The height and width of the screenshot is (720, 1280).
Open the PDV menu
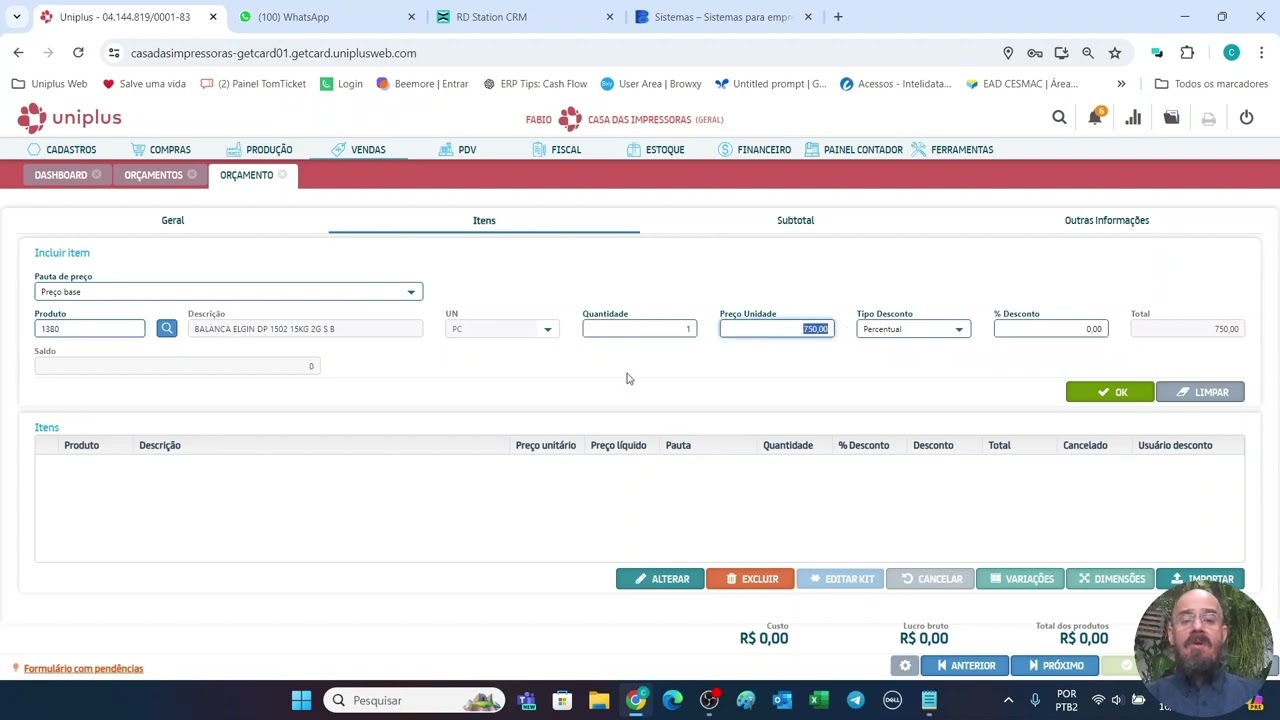tap(457, 150)
